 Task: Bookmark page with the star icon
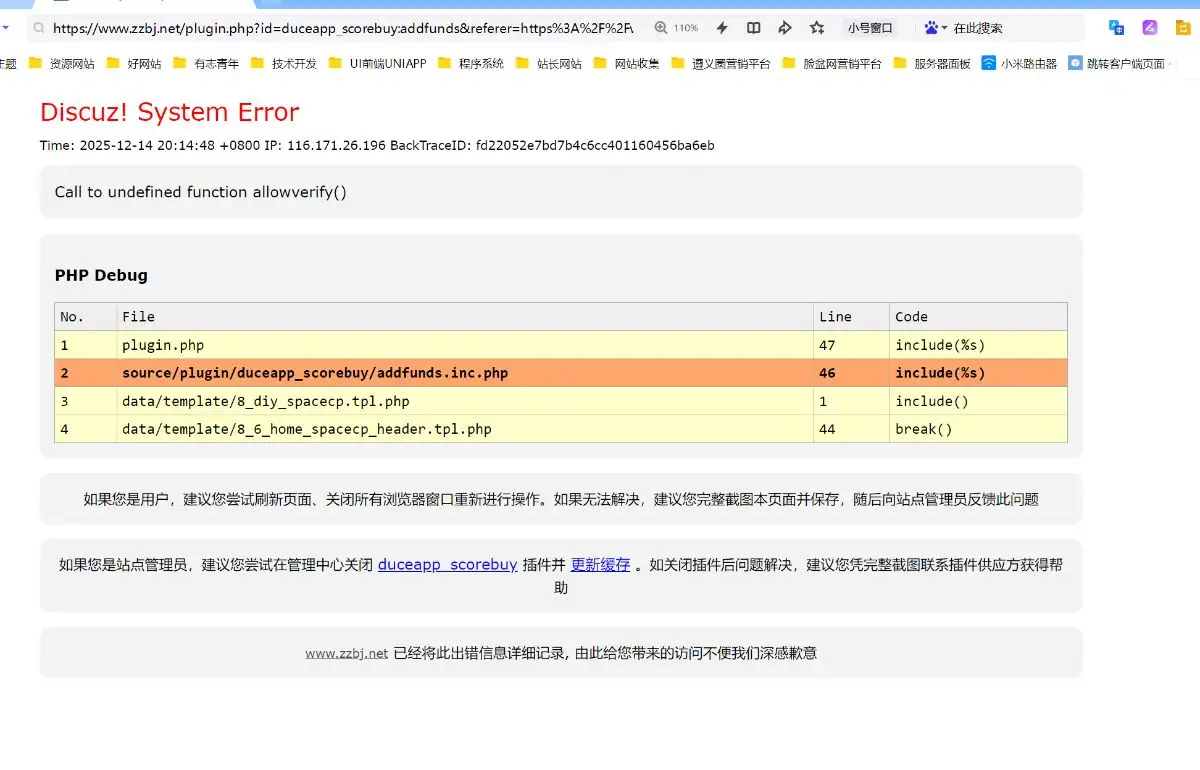pos(817,28)
